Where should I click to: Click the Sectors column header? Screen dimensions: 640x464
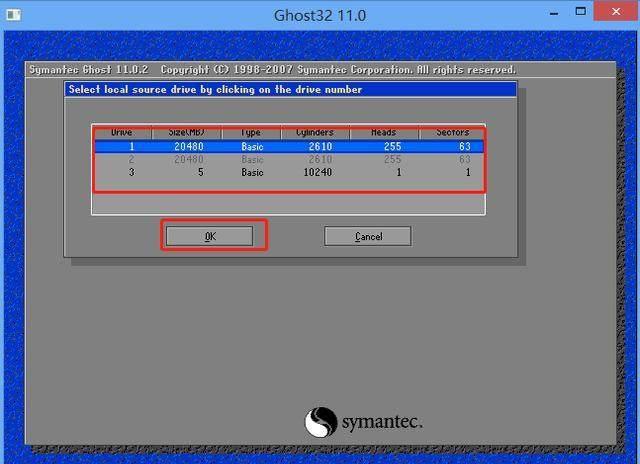[452, 132]
